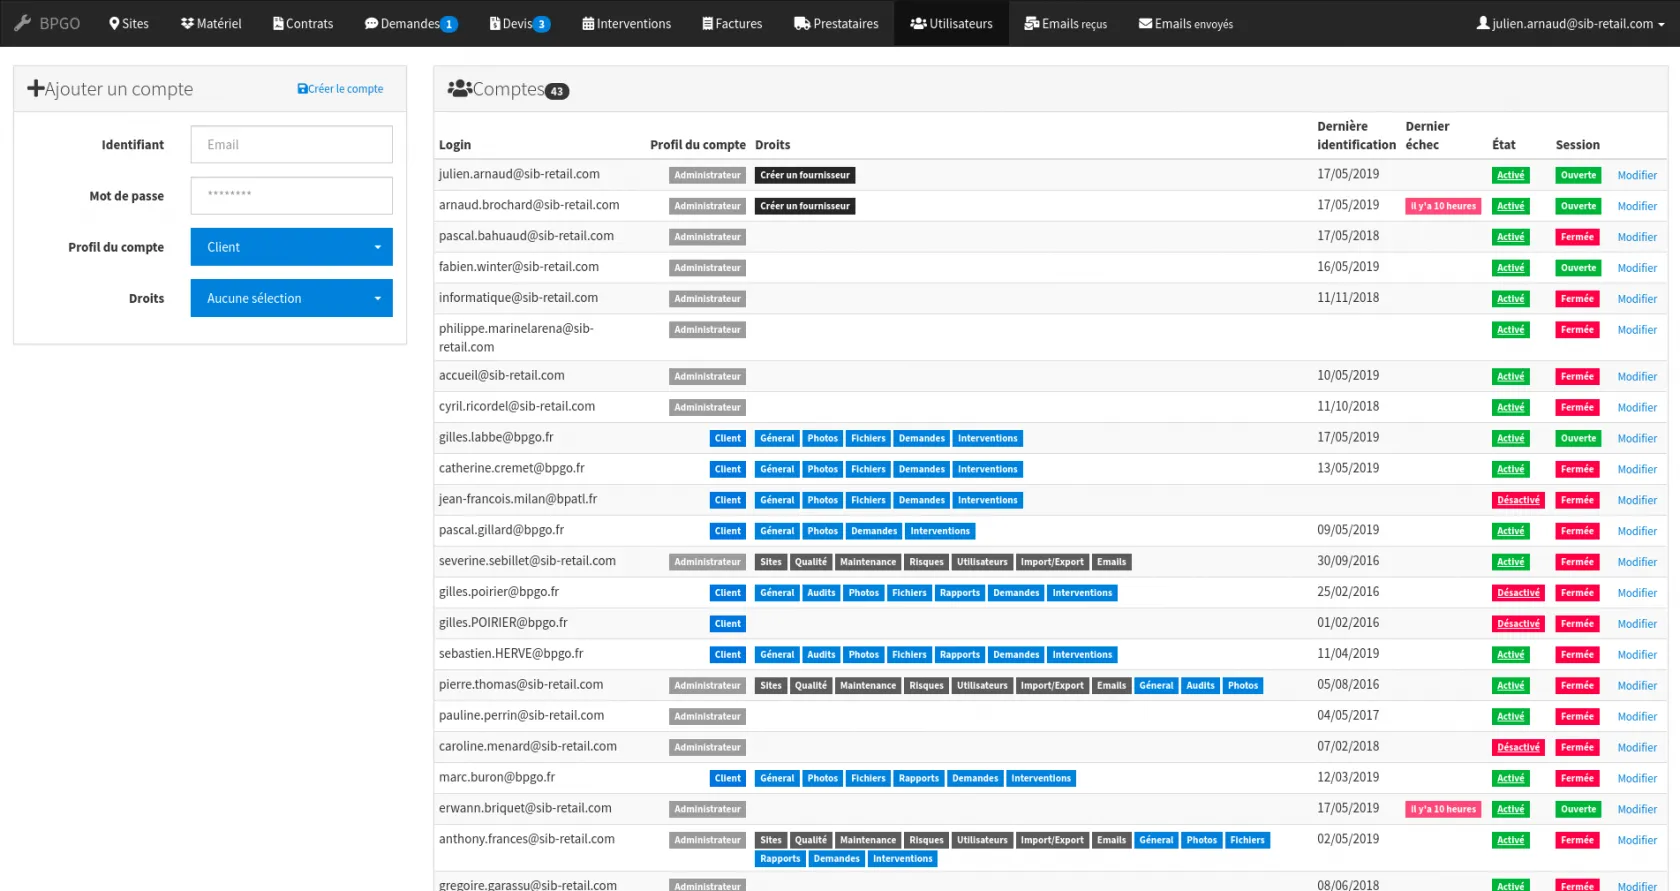Open Prestataires via the truck icon
Image resolution: width=1680 pixels, height=891 pixels.
point(802,23)
